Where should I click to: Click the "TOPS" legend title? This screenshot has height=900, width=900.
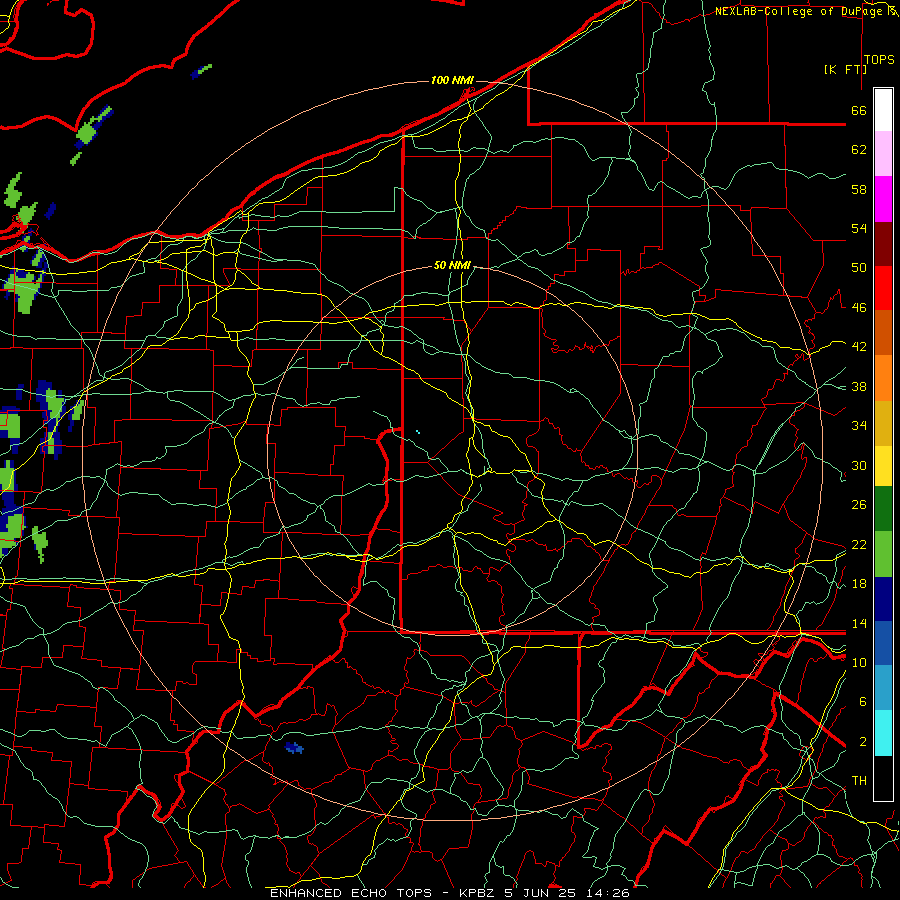(879, 60)
